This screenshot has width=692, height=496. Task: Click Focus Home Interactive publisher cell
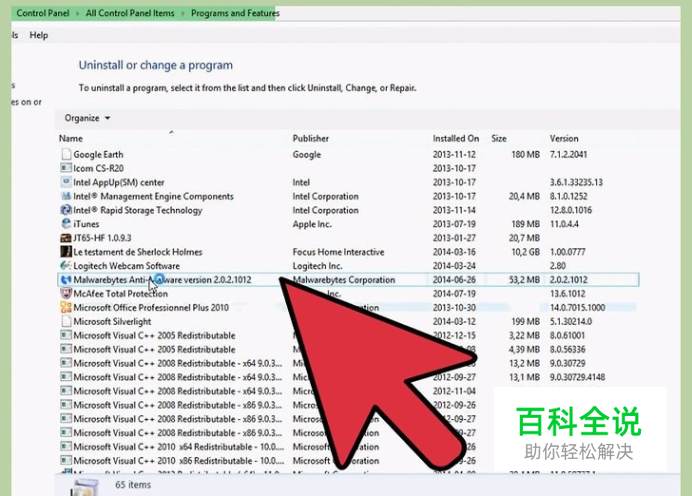point(338,252)
